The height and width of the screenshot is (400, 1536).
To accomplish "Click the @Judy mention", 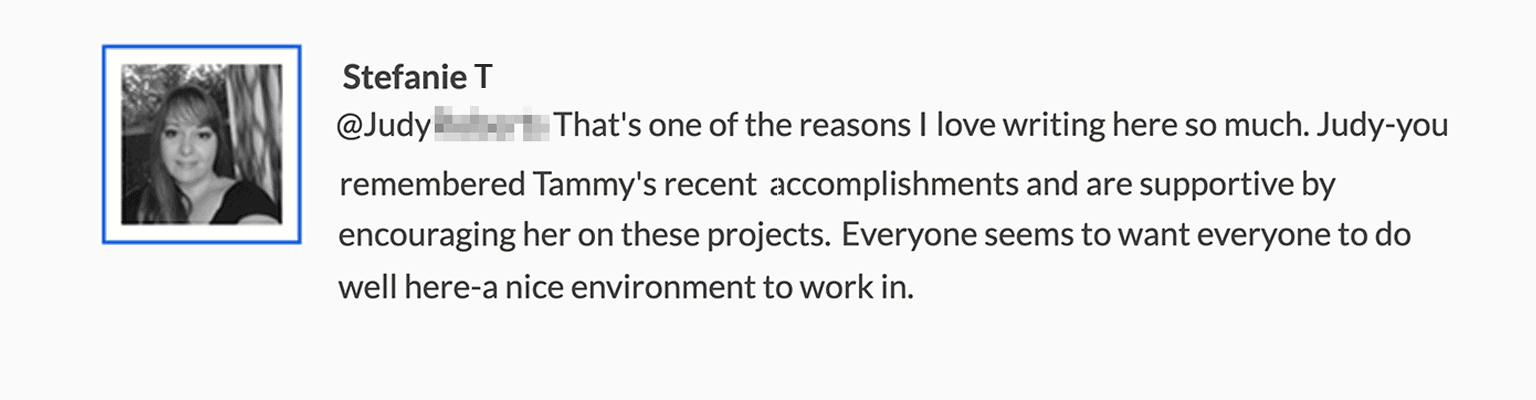I will coord(383,127).
